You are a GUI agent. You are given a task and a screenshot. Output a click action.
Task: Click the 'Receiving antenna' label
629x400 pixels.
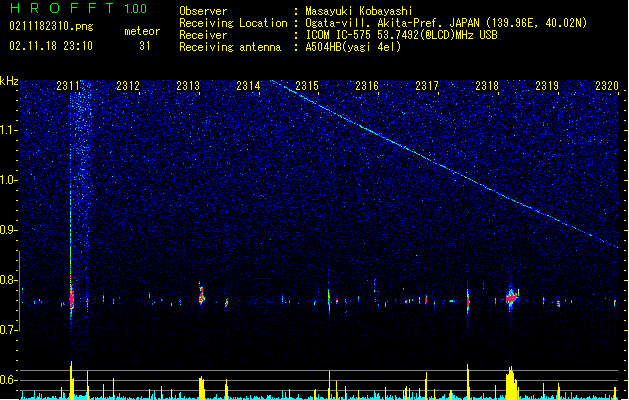(x=230, y=47)
